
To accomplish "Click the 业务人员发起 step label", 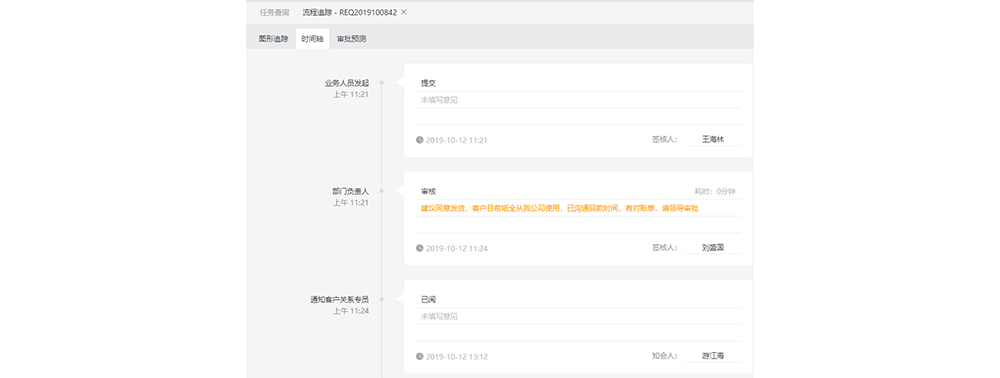I will pos(346,83).
